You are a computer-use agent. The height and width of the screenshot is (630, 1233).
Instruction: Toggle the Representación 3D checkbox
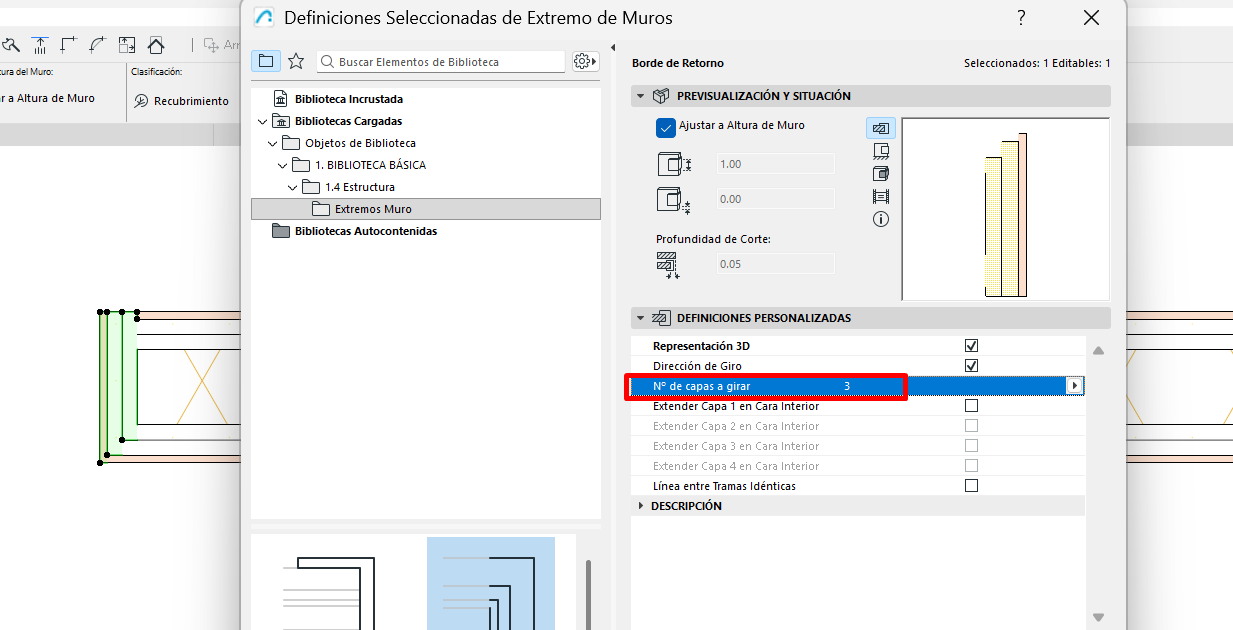tap(971, 346)
